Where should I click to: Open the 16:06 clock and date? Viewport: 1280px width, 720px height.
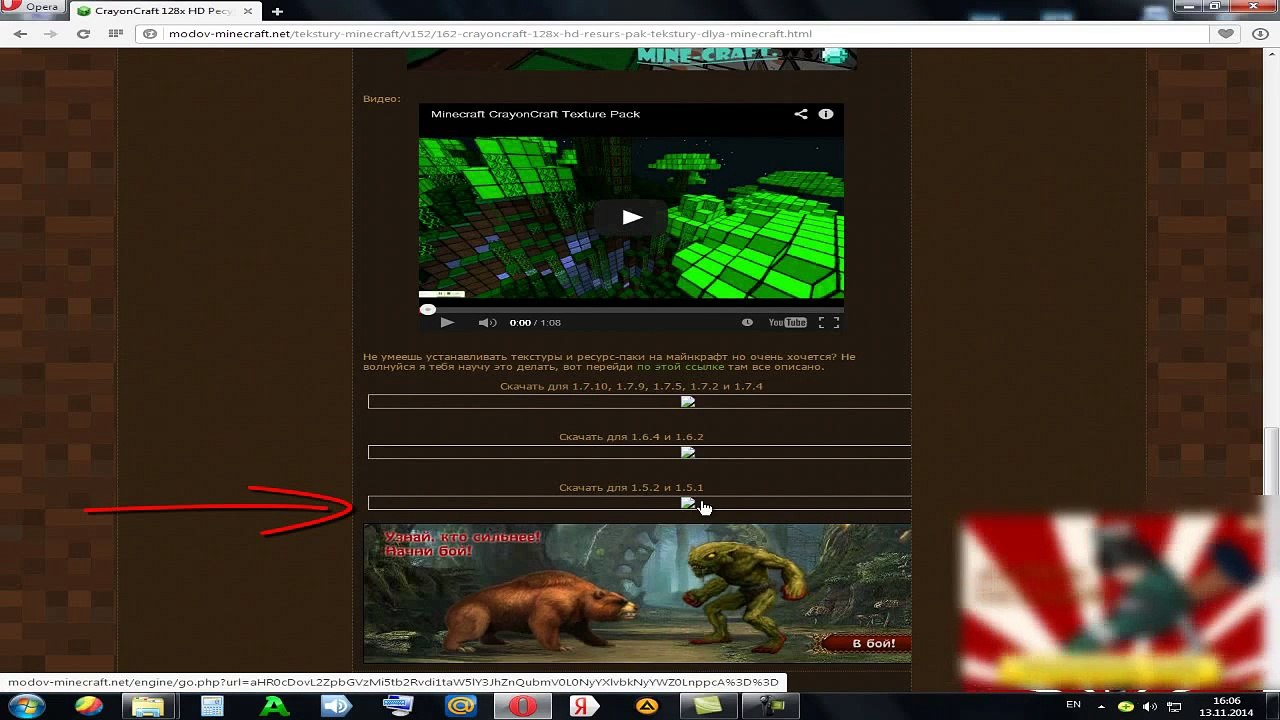tap(1227, 706)
